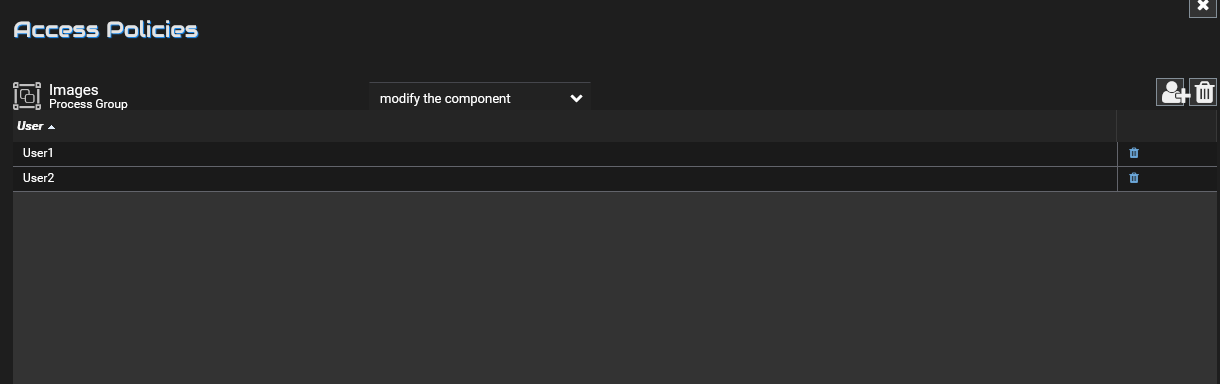Click the Process Group type label

[x=88, y=104]
